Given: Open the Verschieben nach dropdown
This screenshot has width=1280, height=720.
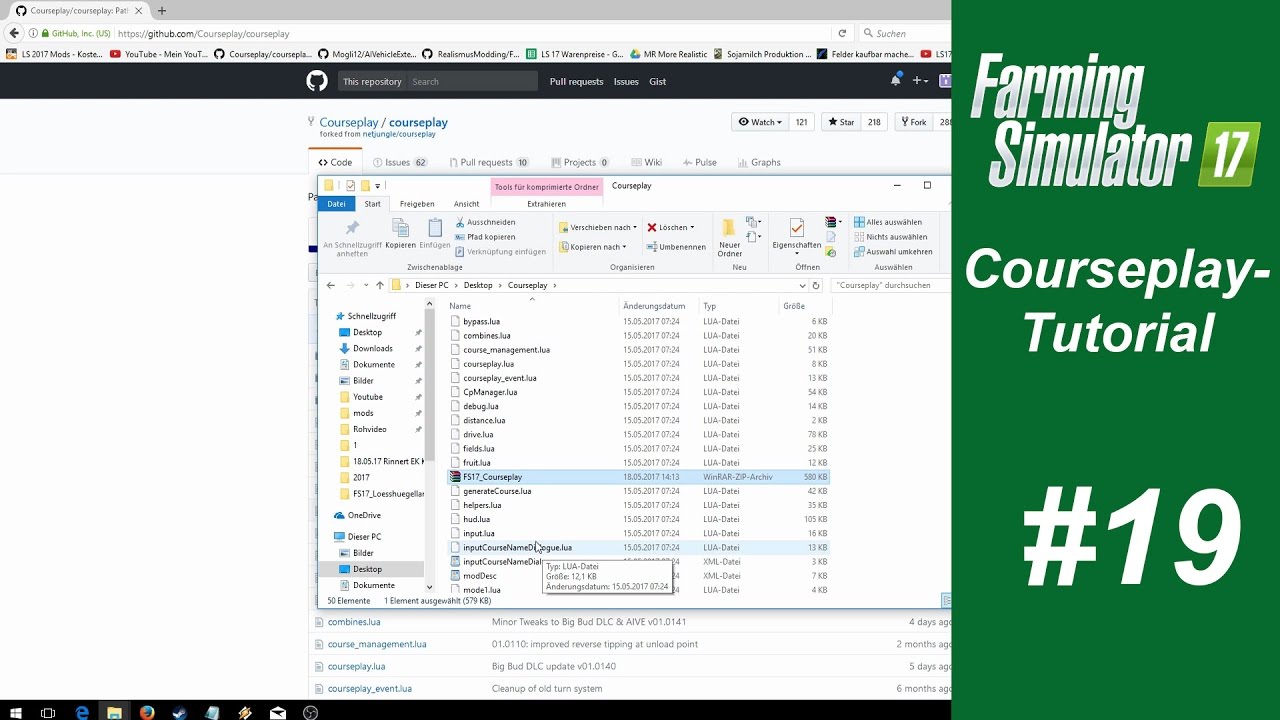Looking at the screenshot, I should [x=598, y=227].
